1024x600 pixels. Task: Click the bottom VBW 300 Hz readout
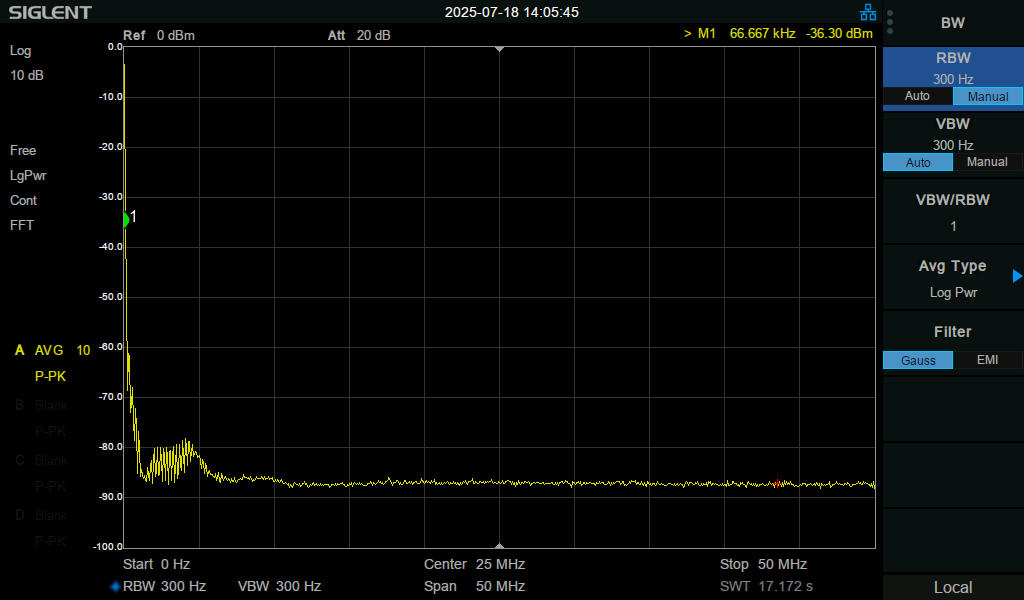(279, 586)
